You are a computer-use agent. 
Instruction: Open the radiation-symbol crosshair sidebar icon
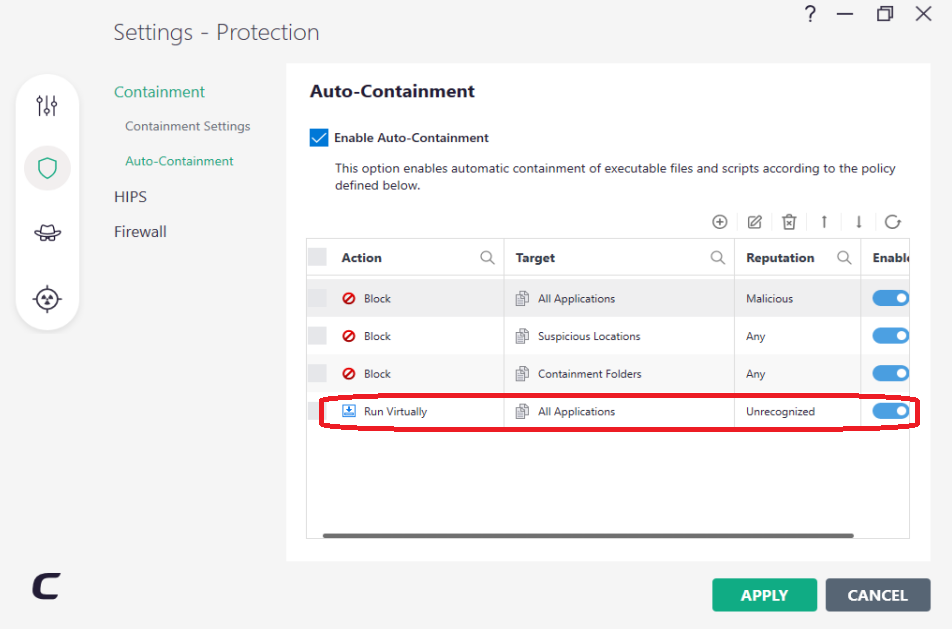click(47, 298)
